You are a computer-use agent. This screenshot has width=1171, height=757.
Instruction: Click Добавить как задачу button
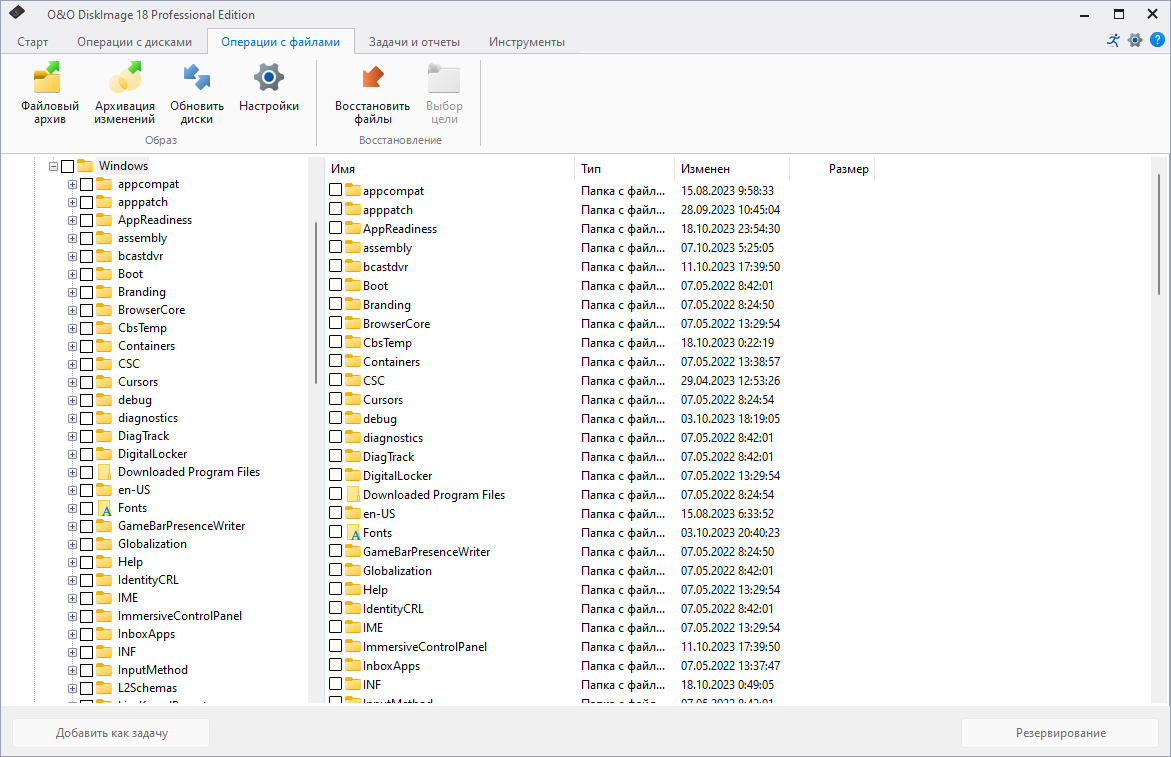(x=111, y=733)
